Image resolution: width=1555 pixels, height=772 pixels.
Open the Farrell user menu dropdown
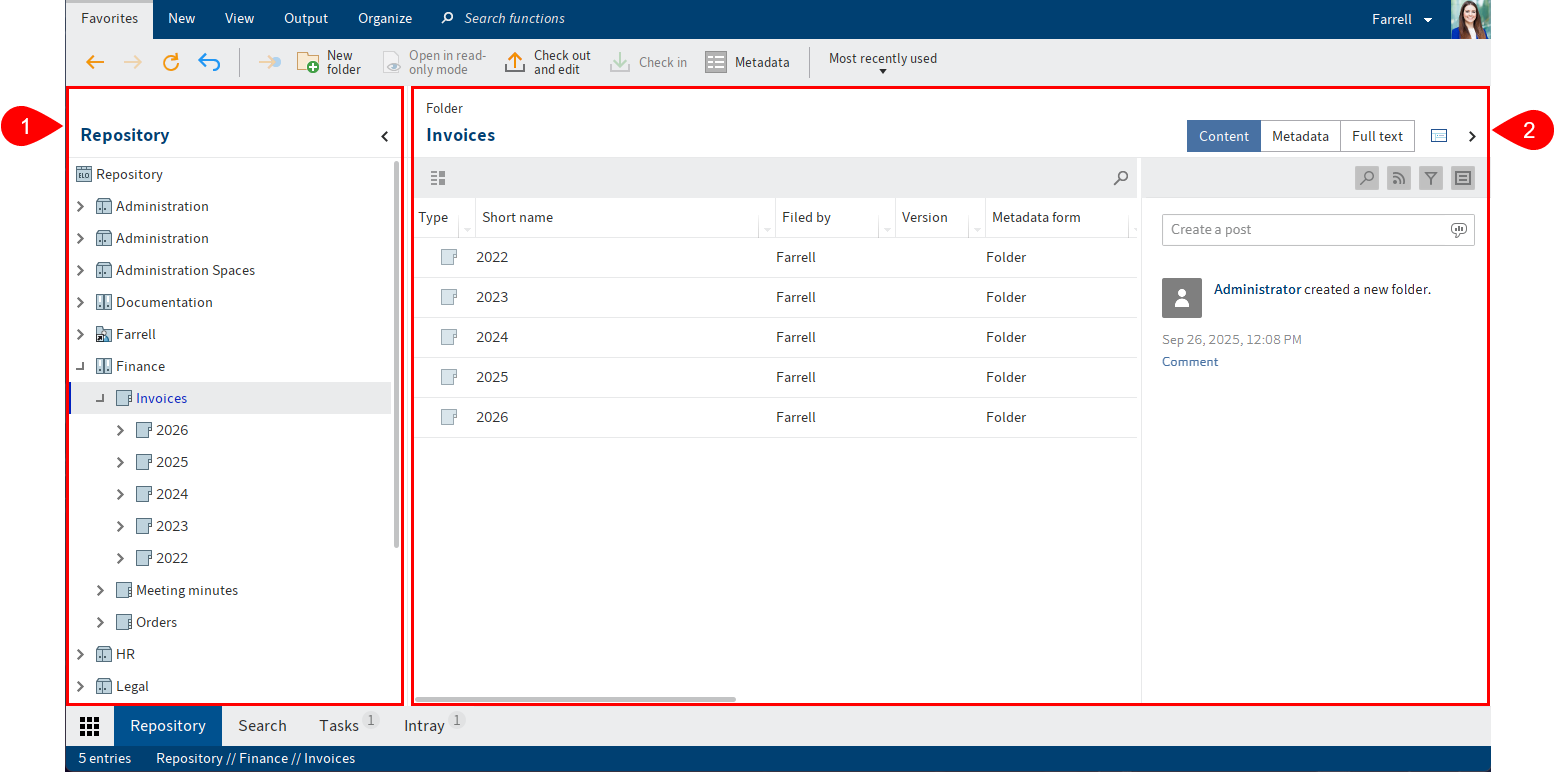point(1402,20)
